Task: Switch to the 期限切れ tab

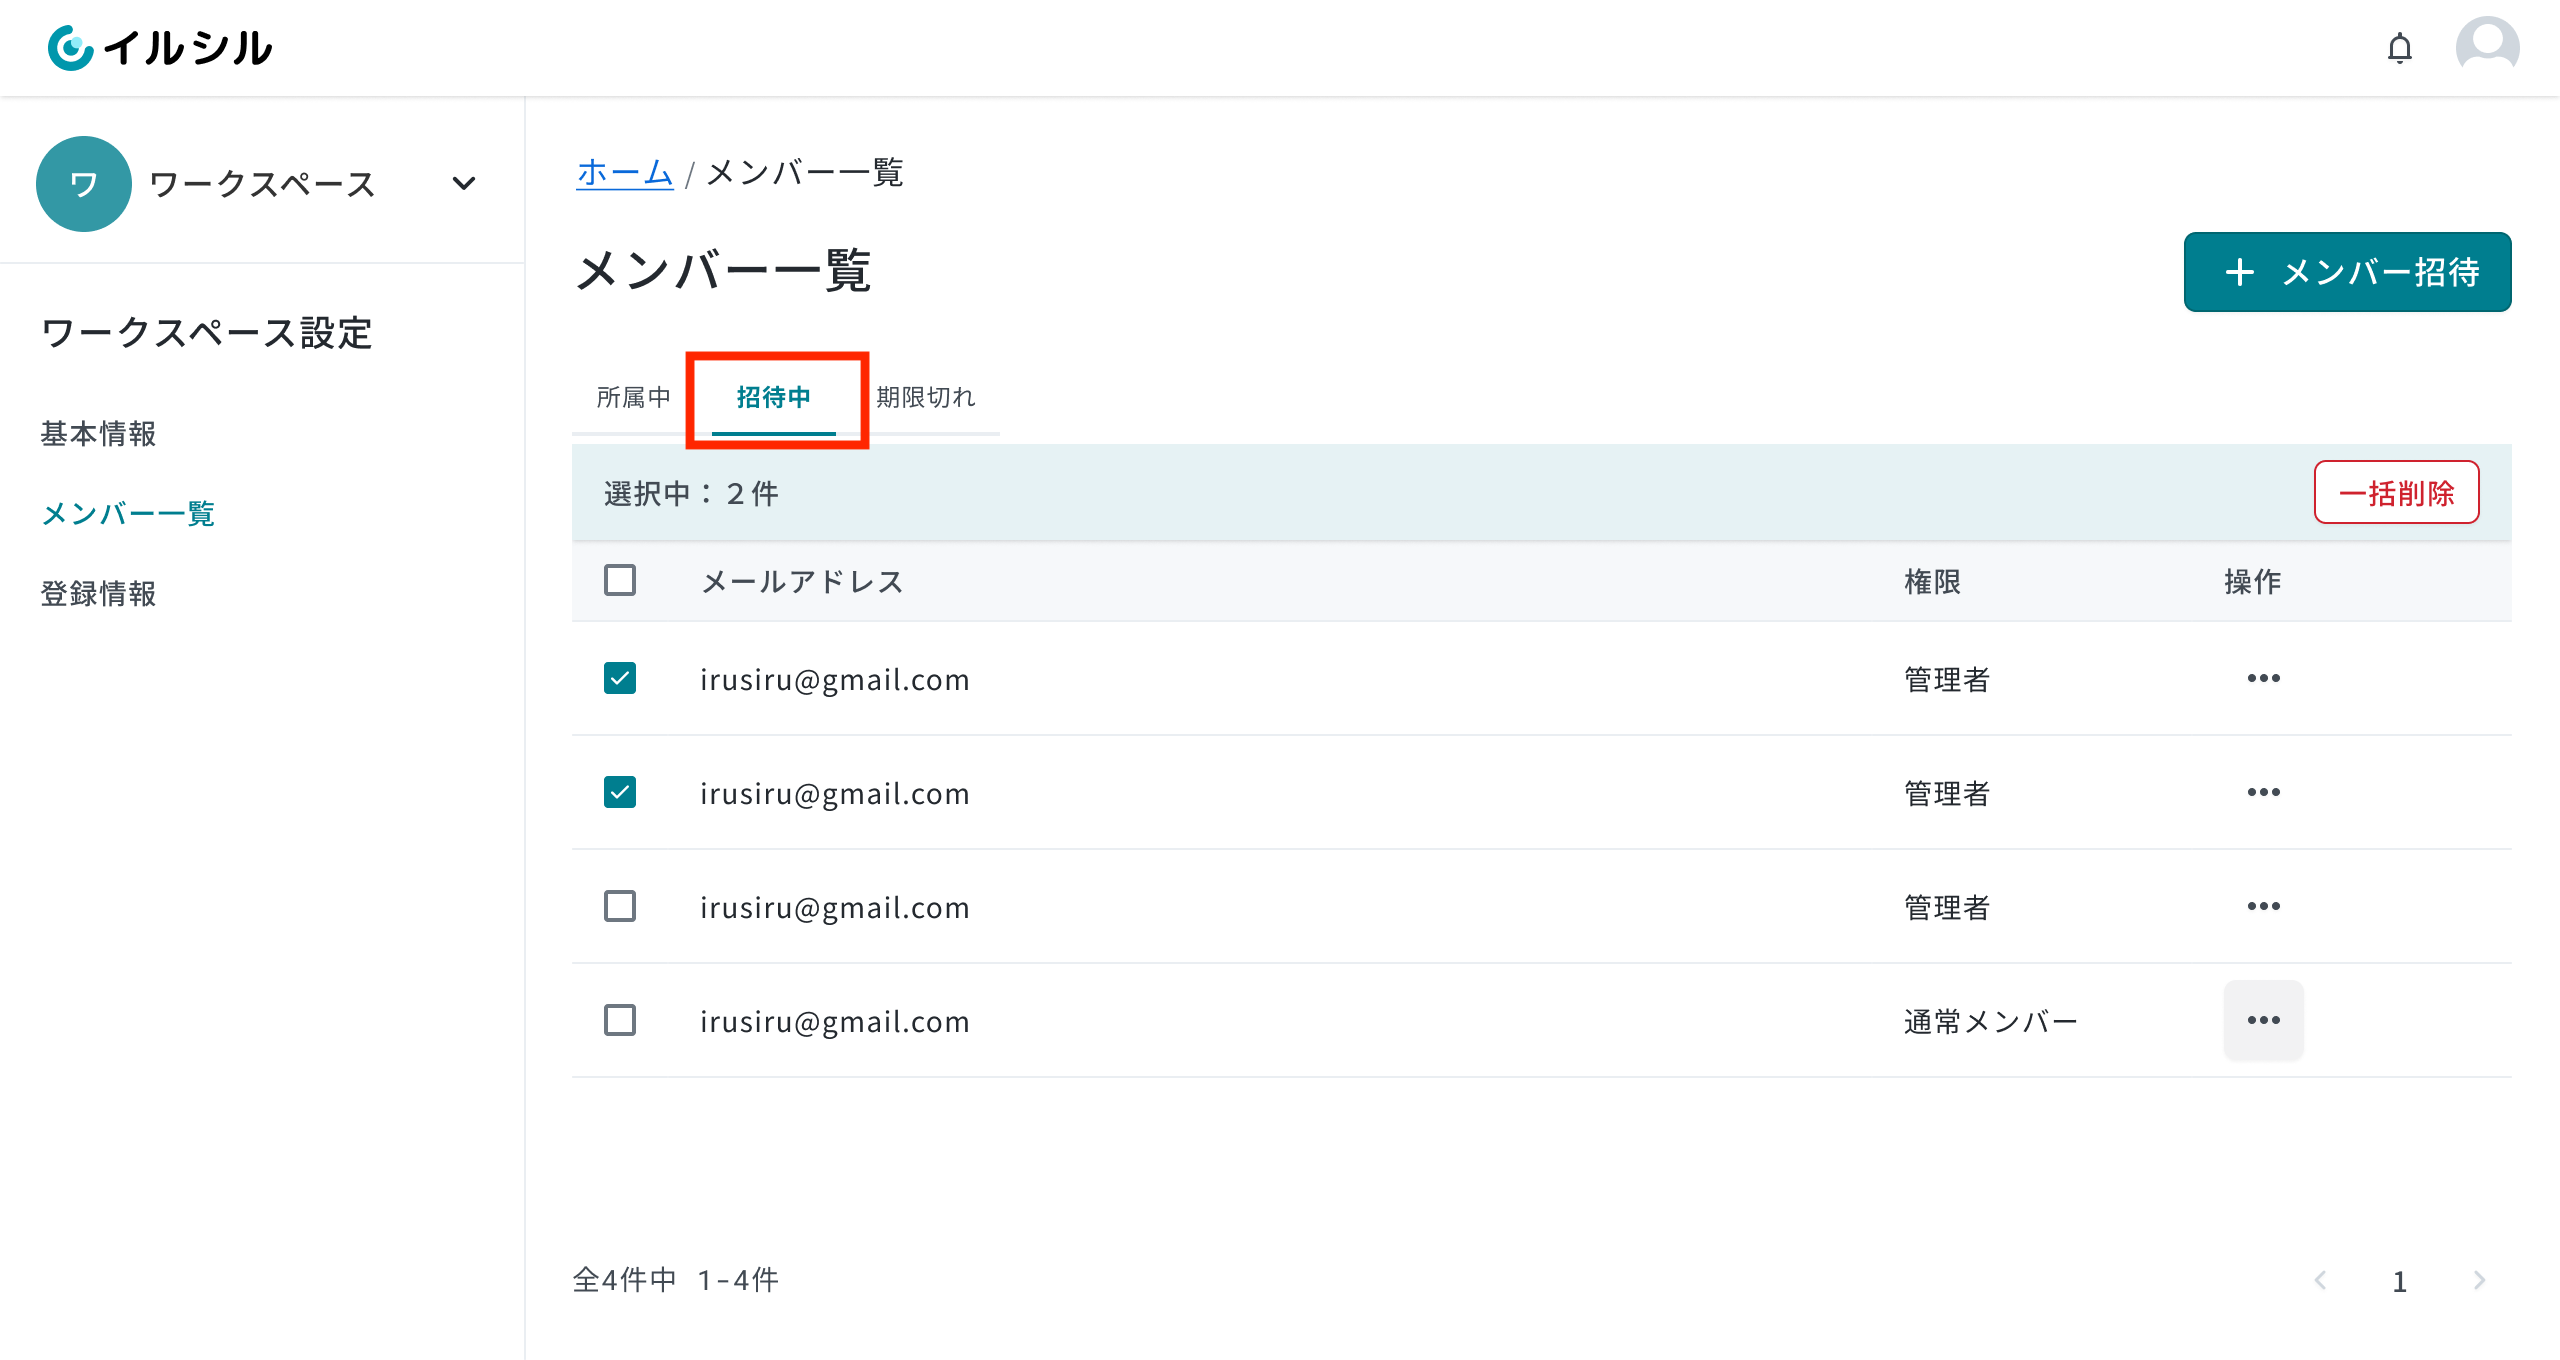Action: [926, 397]
